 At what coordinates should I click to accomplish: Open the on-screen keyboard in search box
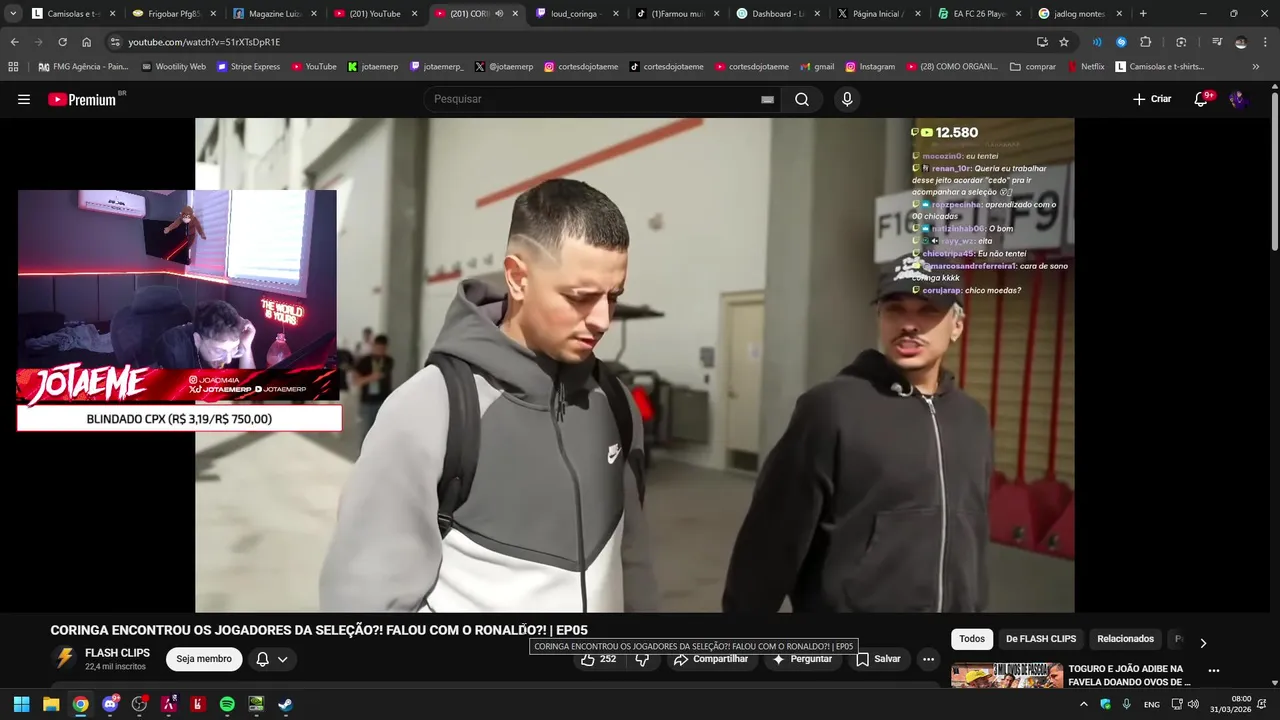767,99
